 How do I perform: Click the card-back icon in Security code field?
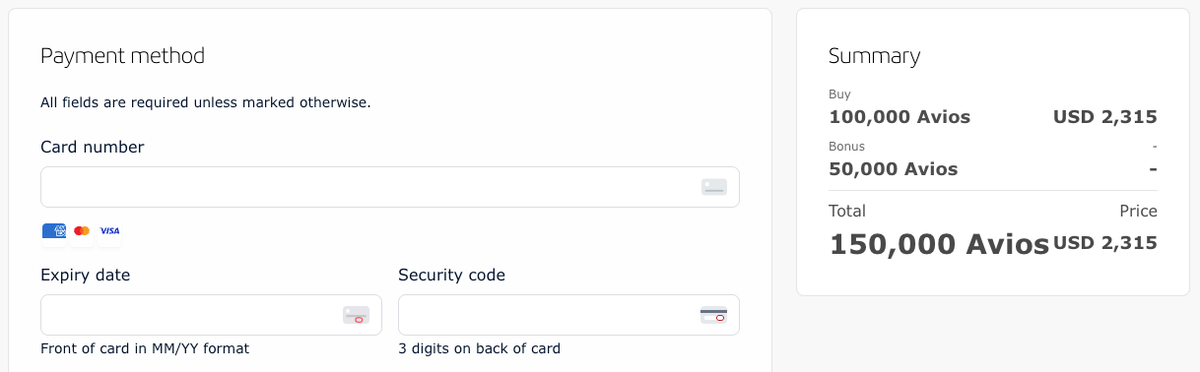click(713, 315)
